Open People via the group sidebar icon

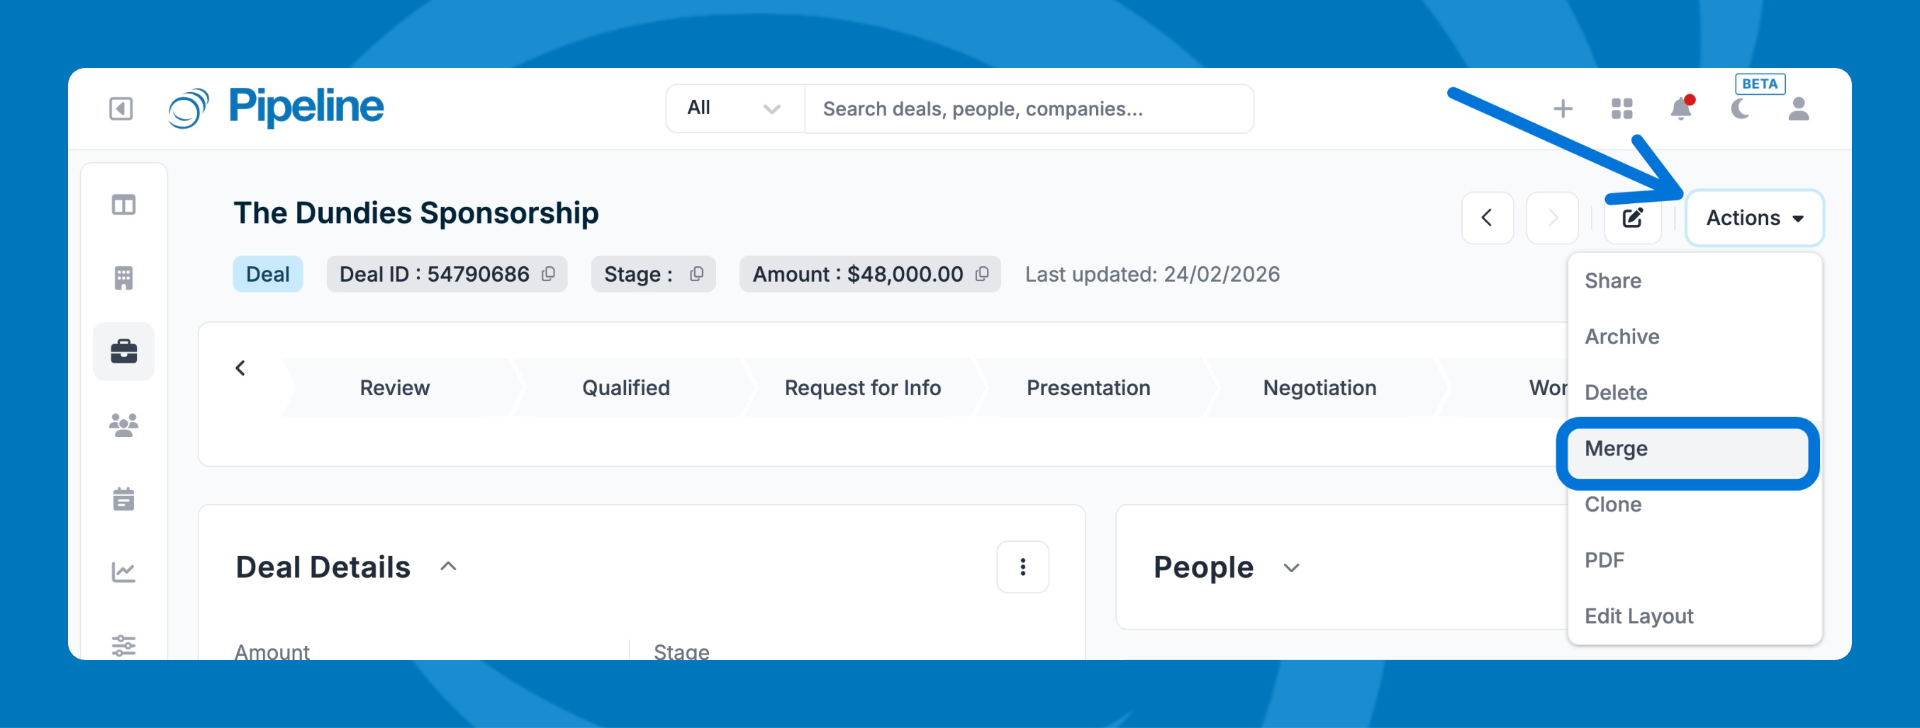tap(124, 425)
